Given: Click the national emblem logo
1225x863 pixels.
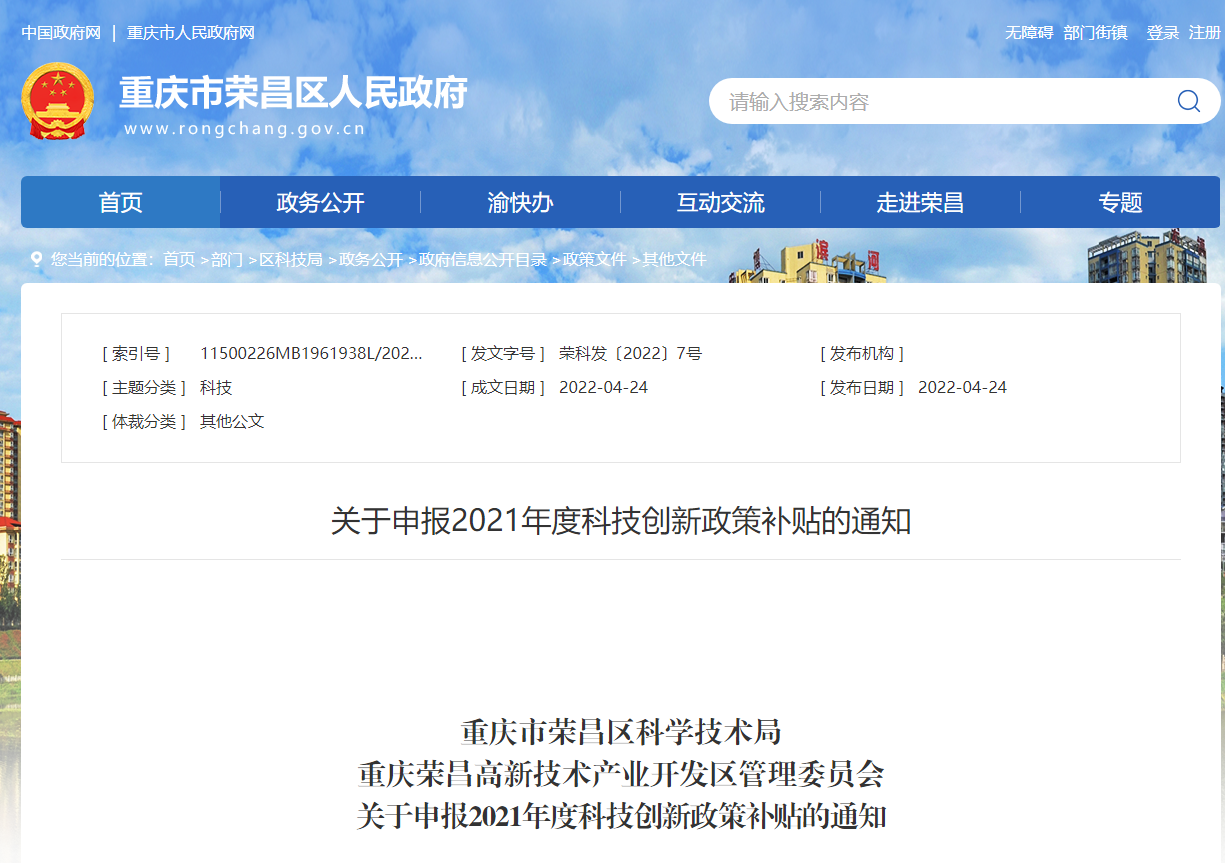Looking at the screenshot, I should tap(58, 102).
